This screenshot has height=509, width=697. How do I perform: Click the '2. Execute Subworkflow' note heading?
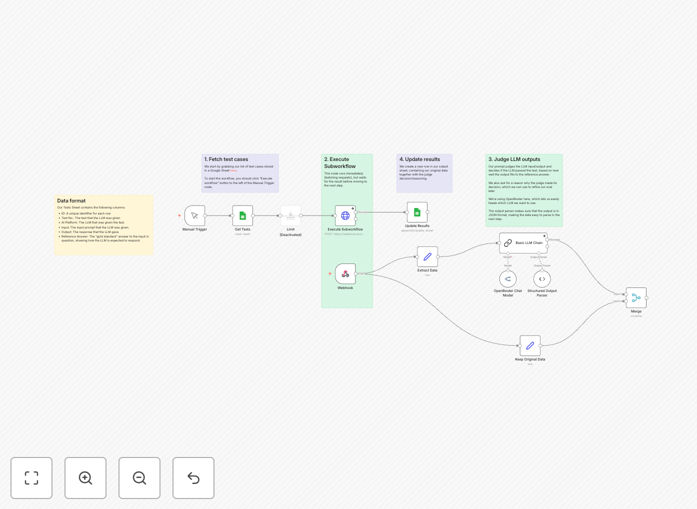point(340,163)
